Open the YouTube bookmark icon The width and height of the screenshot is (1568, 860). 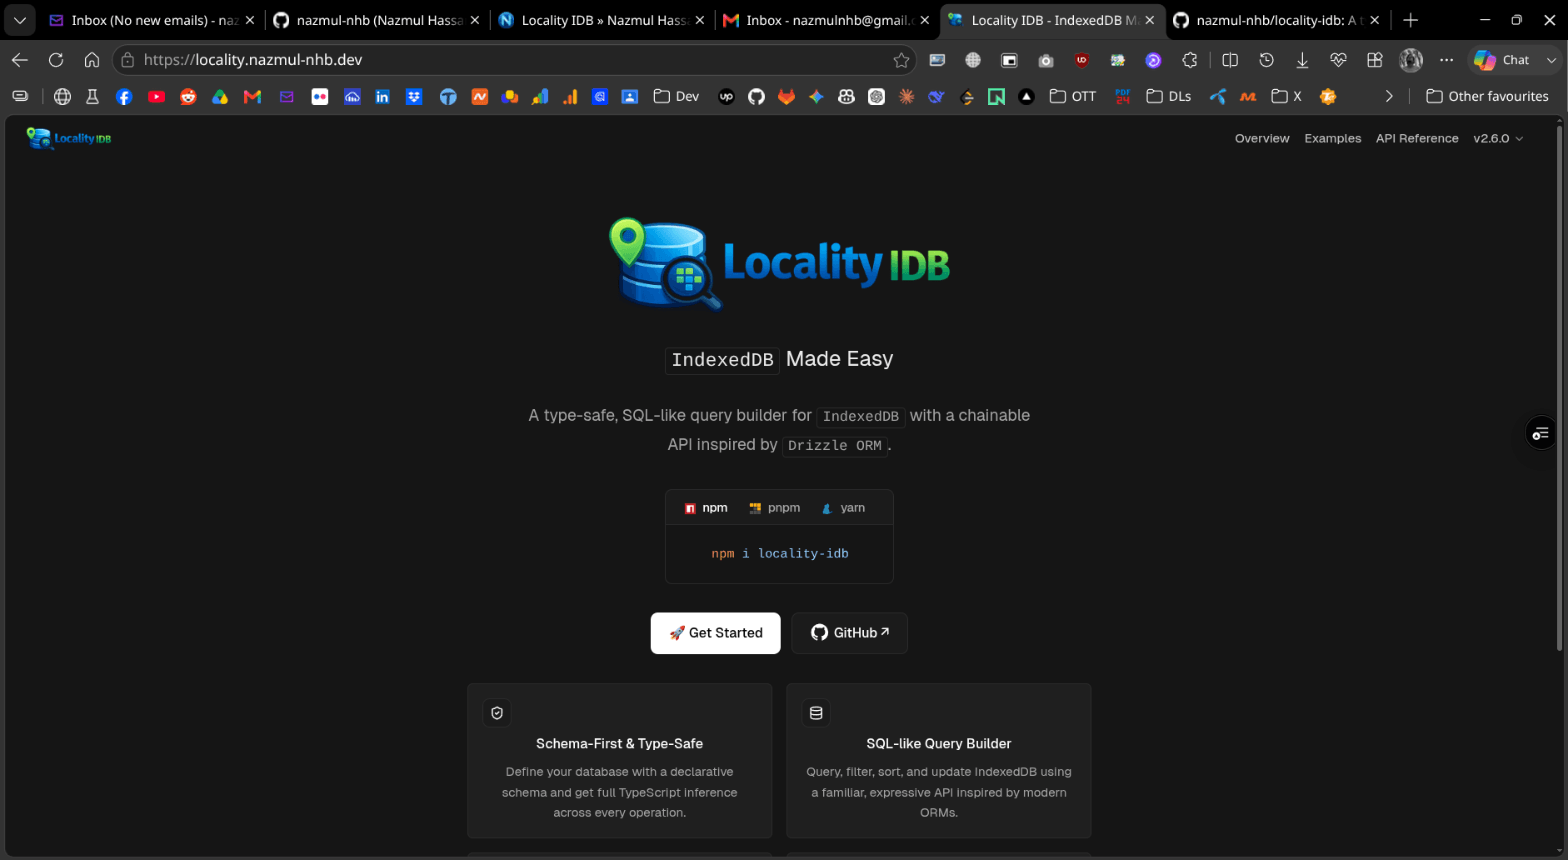coord(156,97)
